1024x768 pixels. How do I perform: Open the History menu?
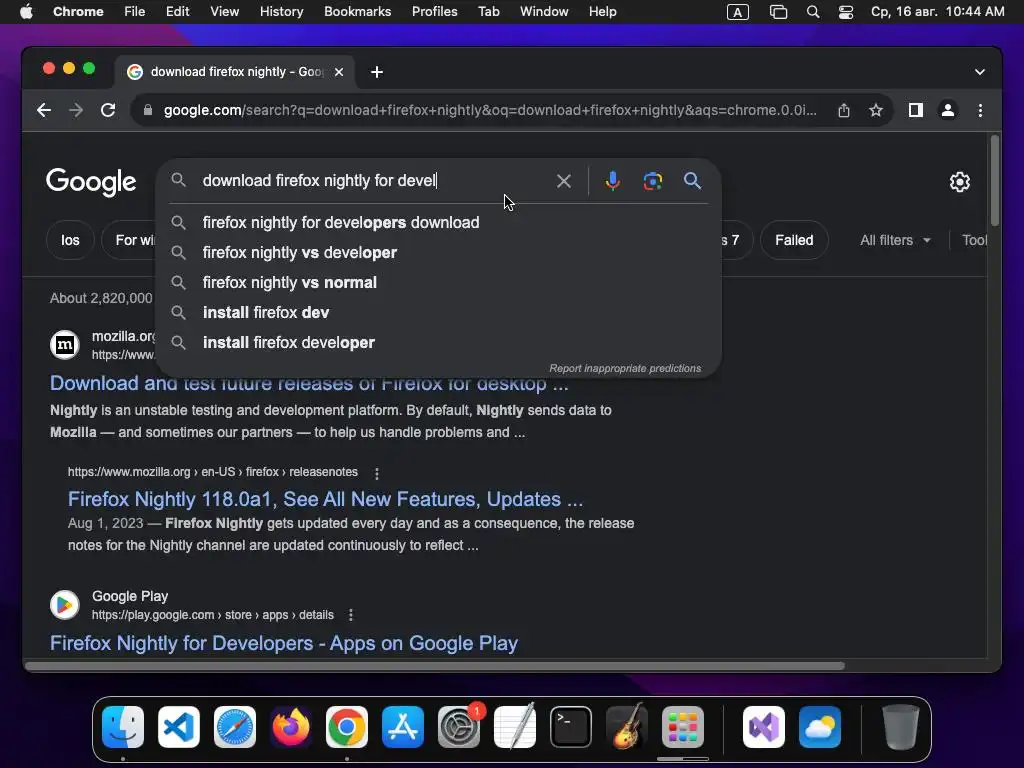tap(281, 12)
